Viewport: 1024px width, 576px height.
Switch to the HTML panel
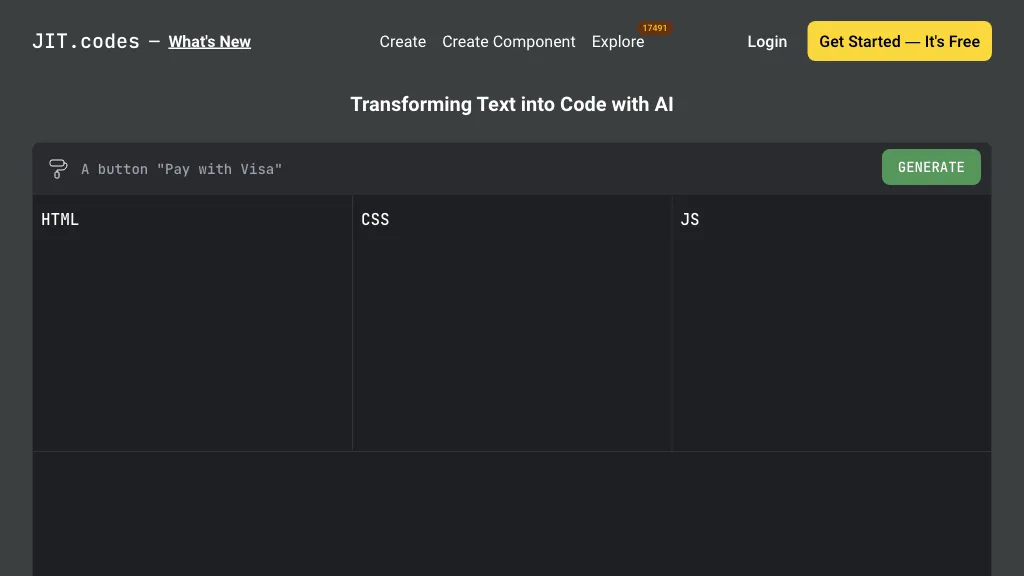[x=60, y=219]
